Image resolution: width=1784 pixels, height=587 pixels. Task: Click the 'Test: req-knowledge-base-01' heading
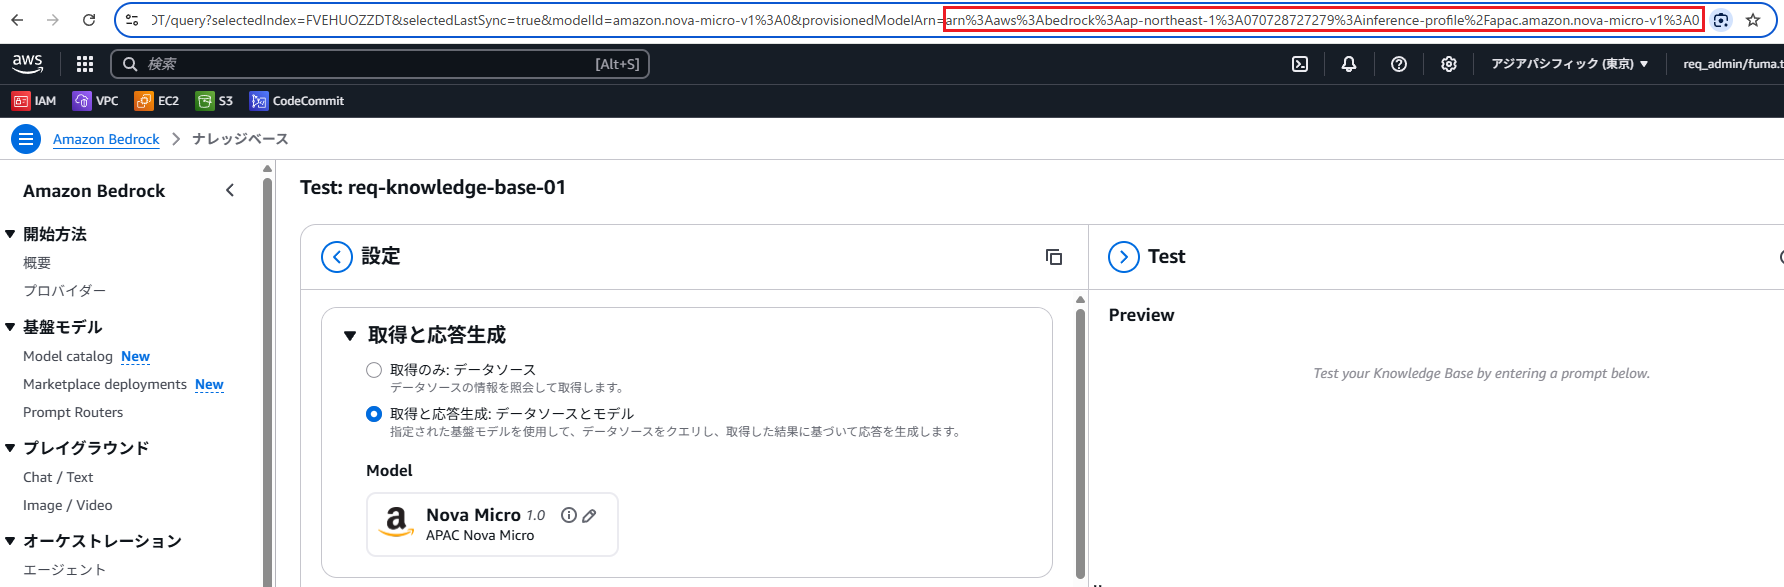click(x=433, y=188)
